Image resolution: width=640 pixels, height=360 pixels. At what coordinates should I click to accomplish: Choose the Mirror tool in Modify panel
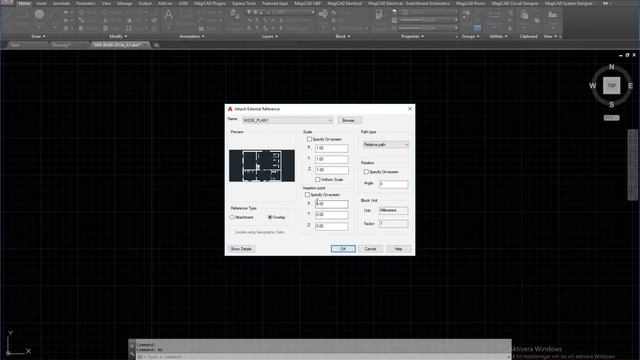click(x=106, y=20)
